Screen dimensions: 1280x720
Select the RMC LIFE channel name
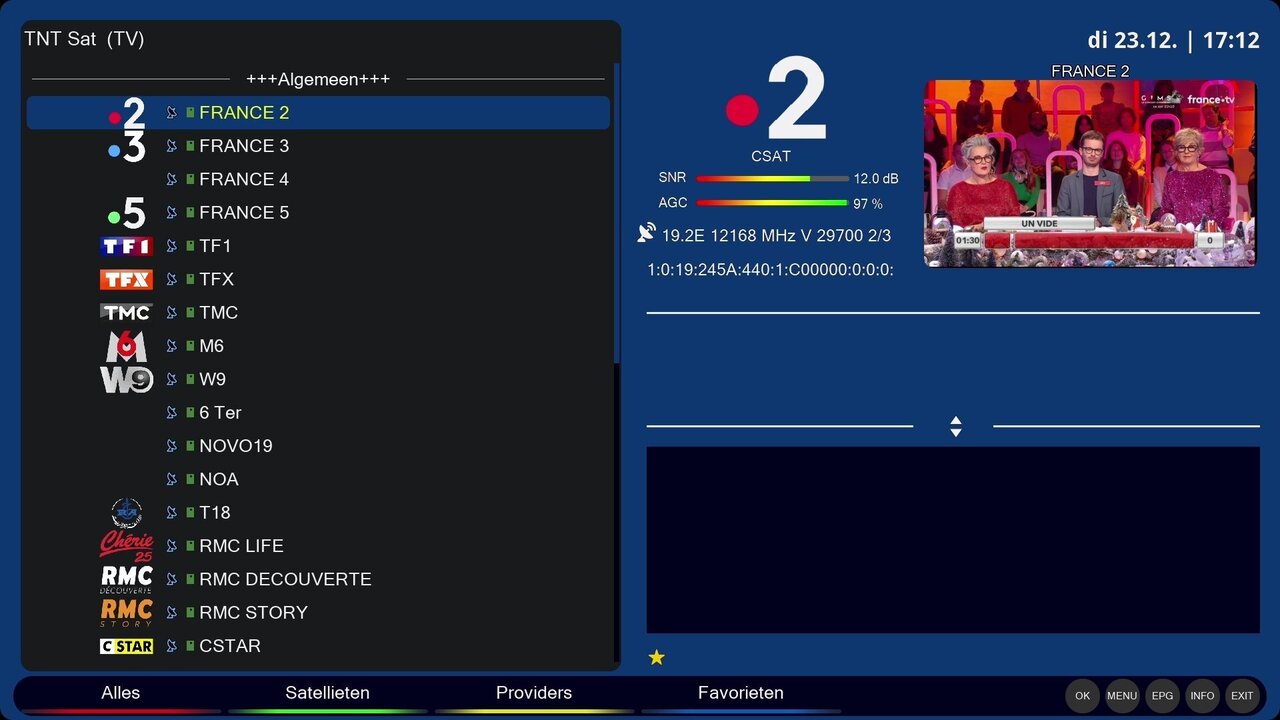pyautogui.click(x=241, y=546)
